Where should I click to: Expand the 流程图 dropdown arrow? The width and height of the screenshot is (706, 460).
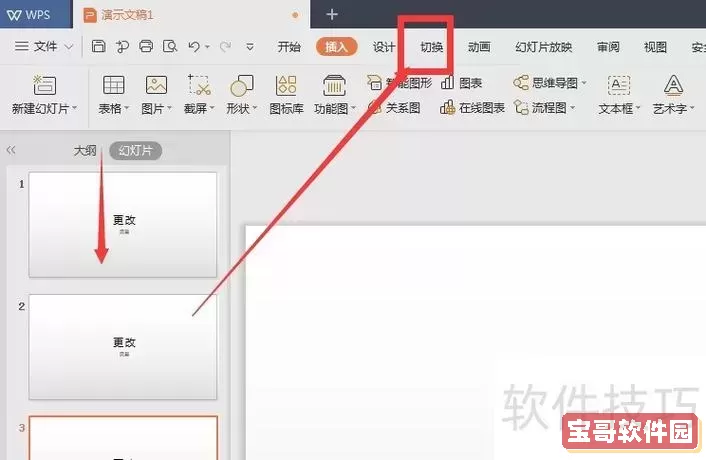[x=573, y=108]
